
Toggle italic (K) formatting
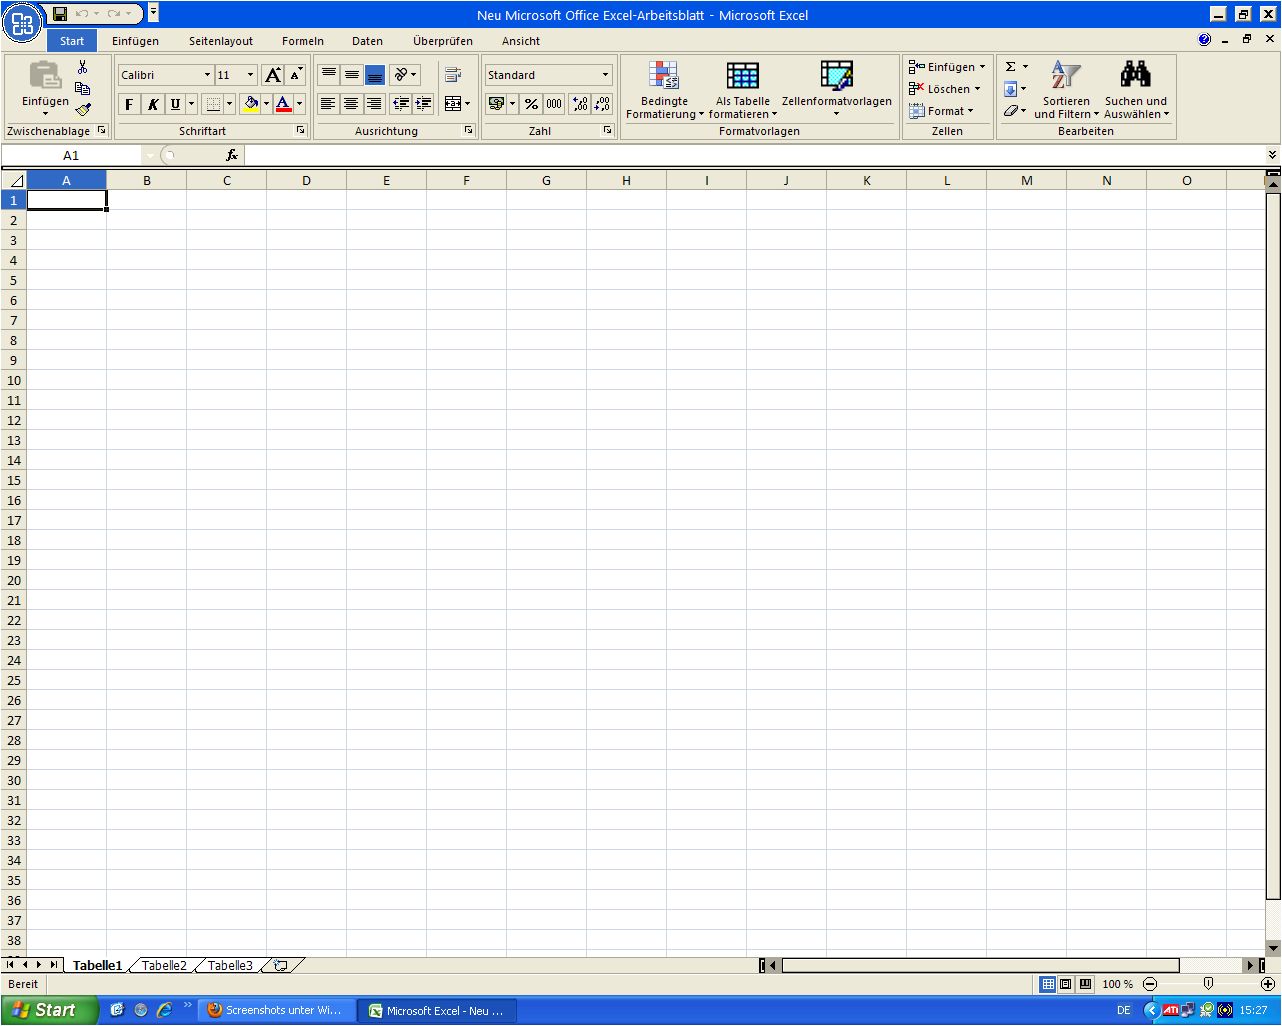[152, 104]
